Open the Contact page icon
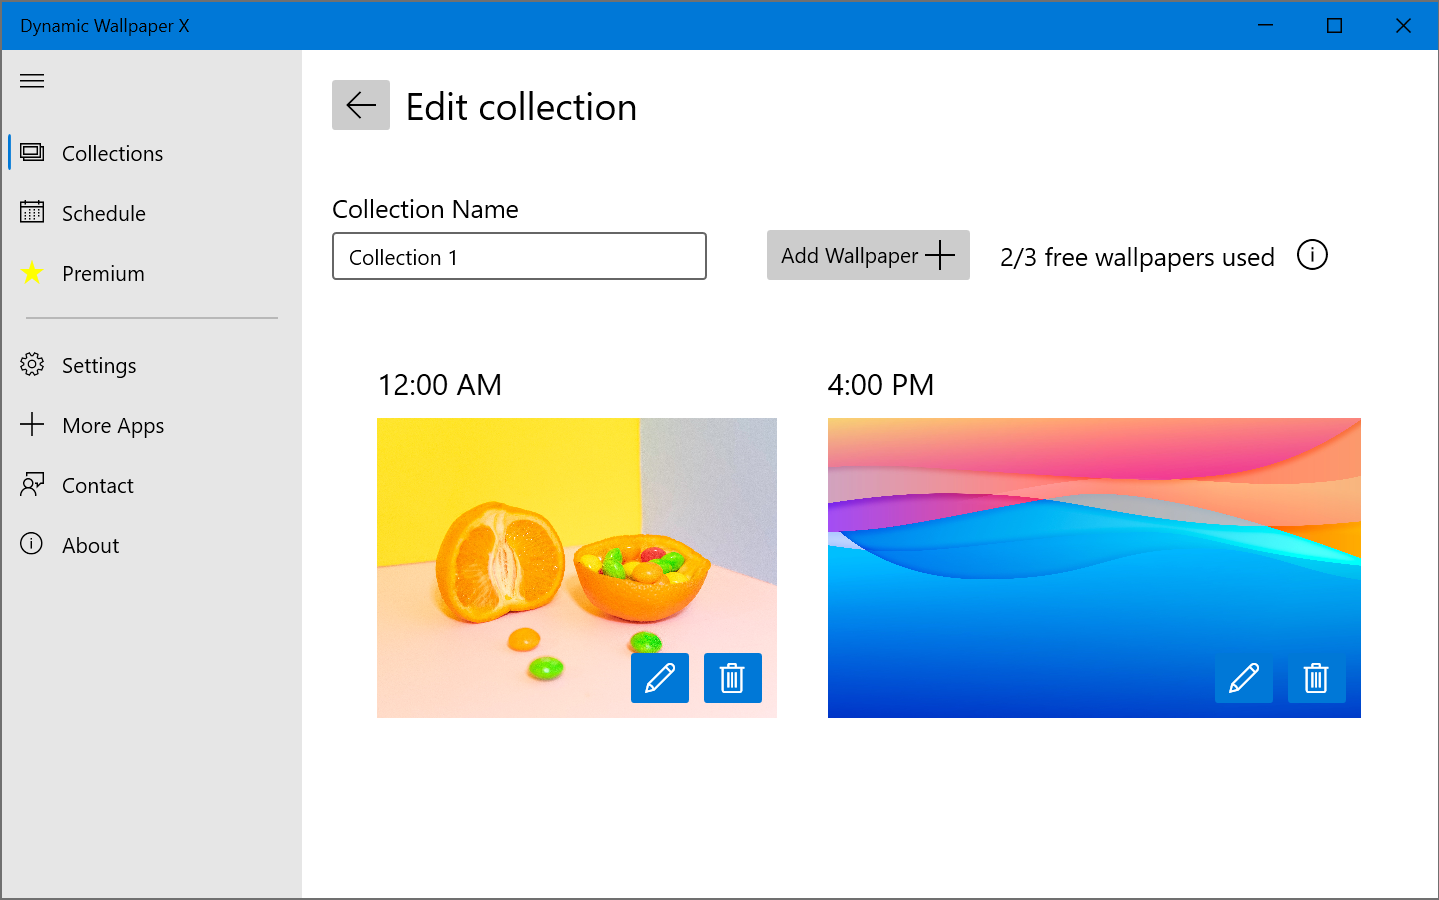Image resolution: width=1439 pixels, height=900 pixels. tap(31, 485)
